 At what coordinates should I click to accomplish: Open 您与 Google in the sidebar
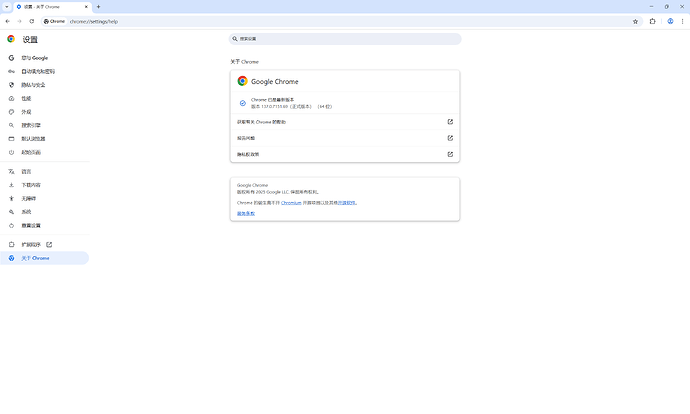point(44,58)
